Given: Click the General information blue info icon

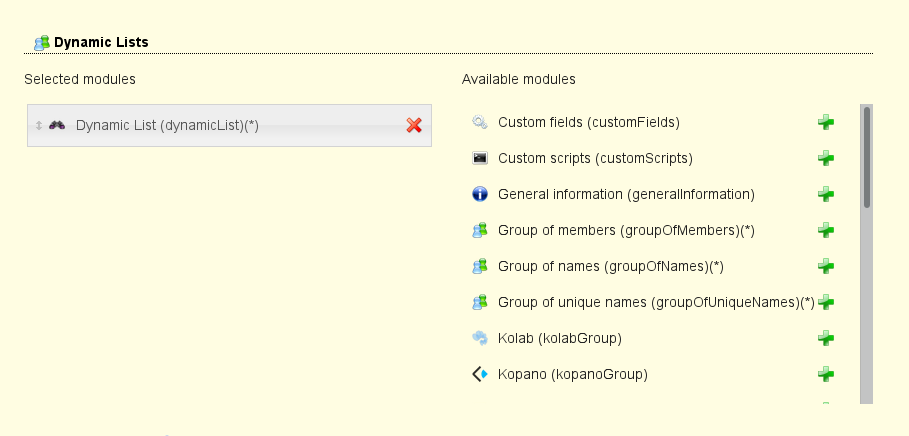Looking at the screenshot, I should coord(480,194).
